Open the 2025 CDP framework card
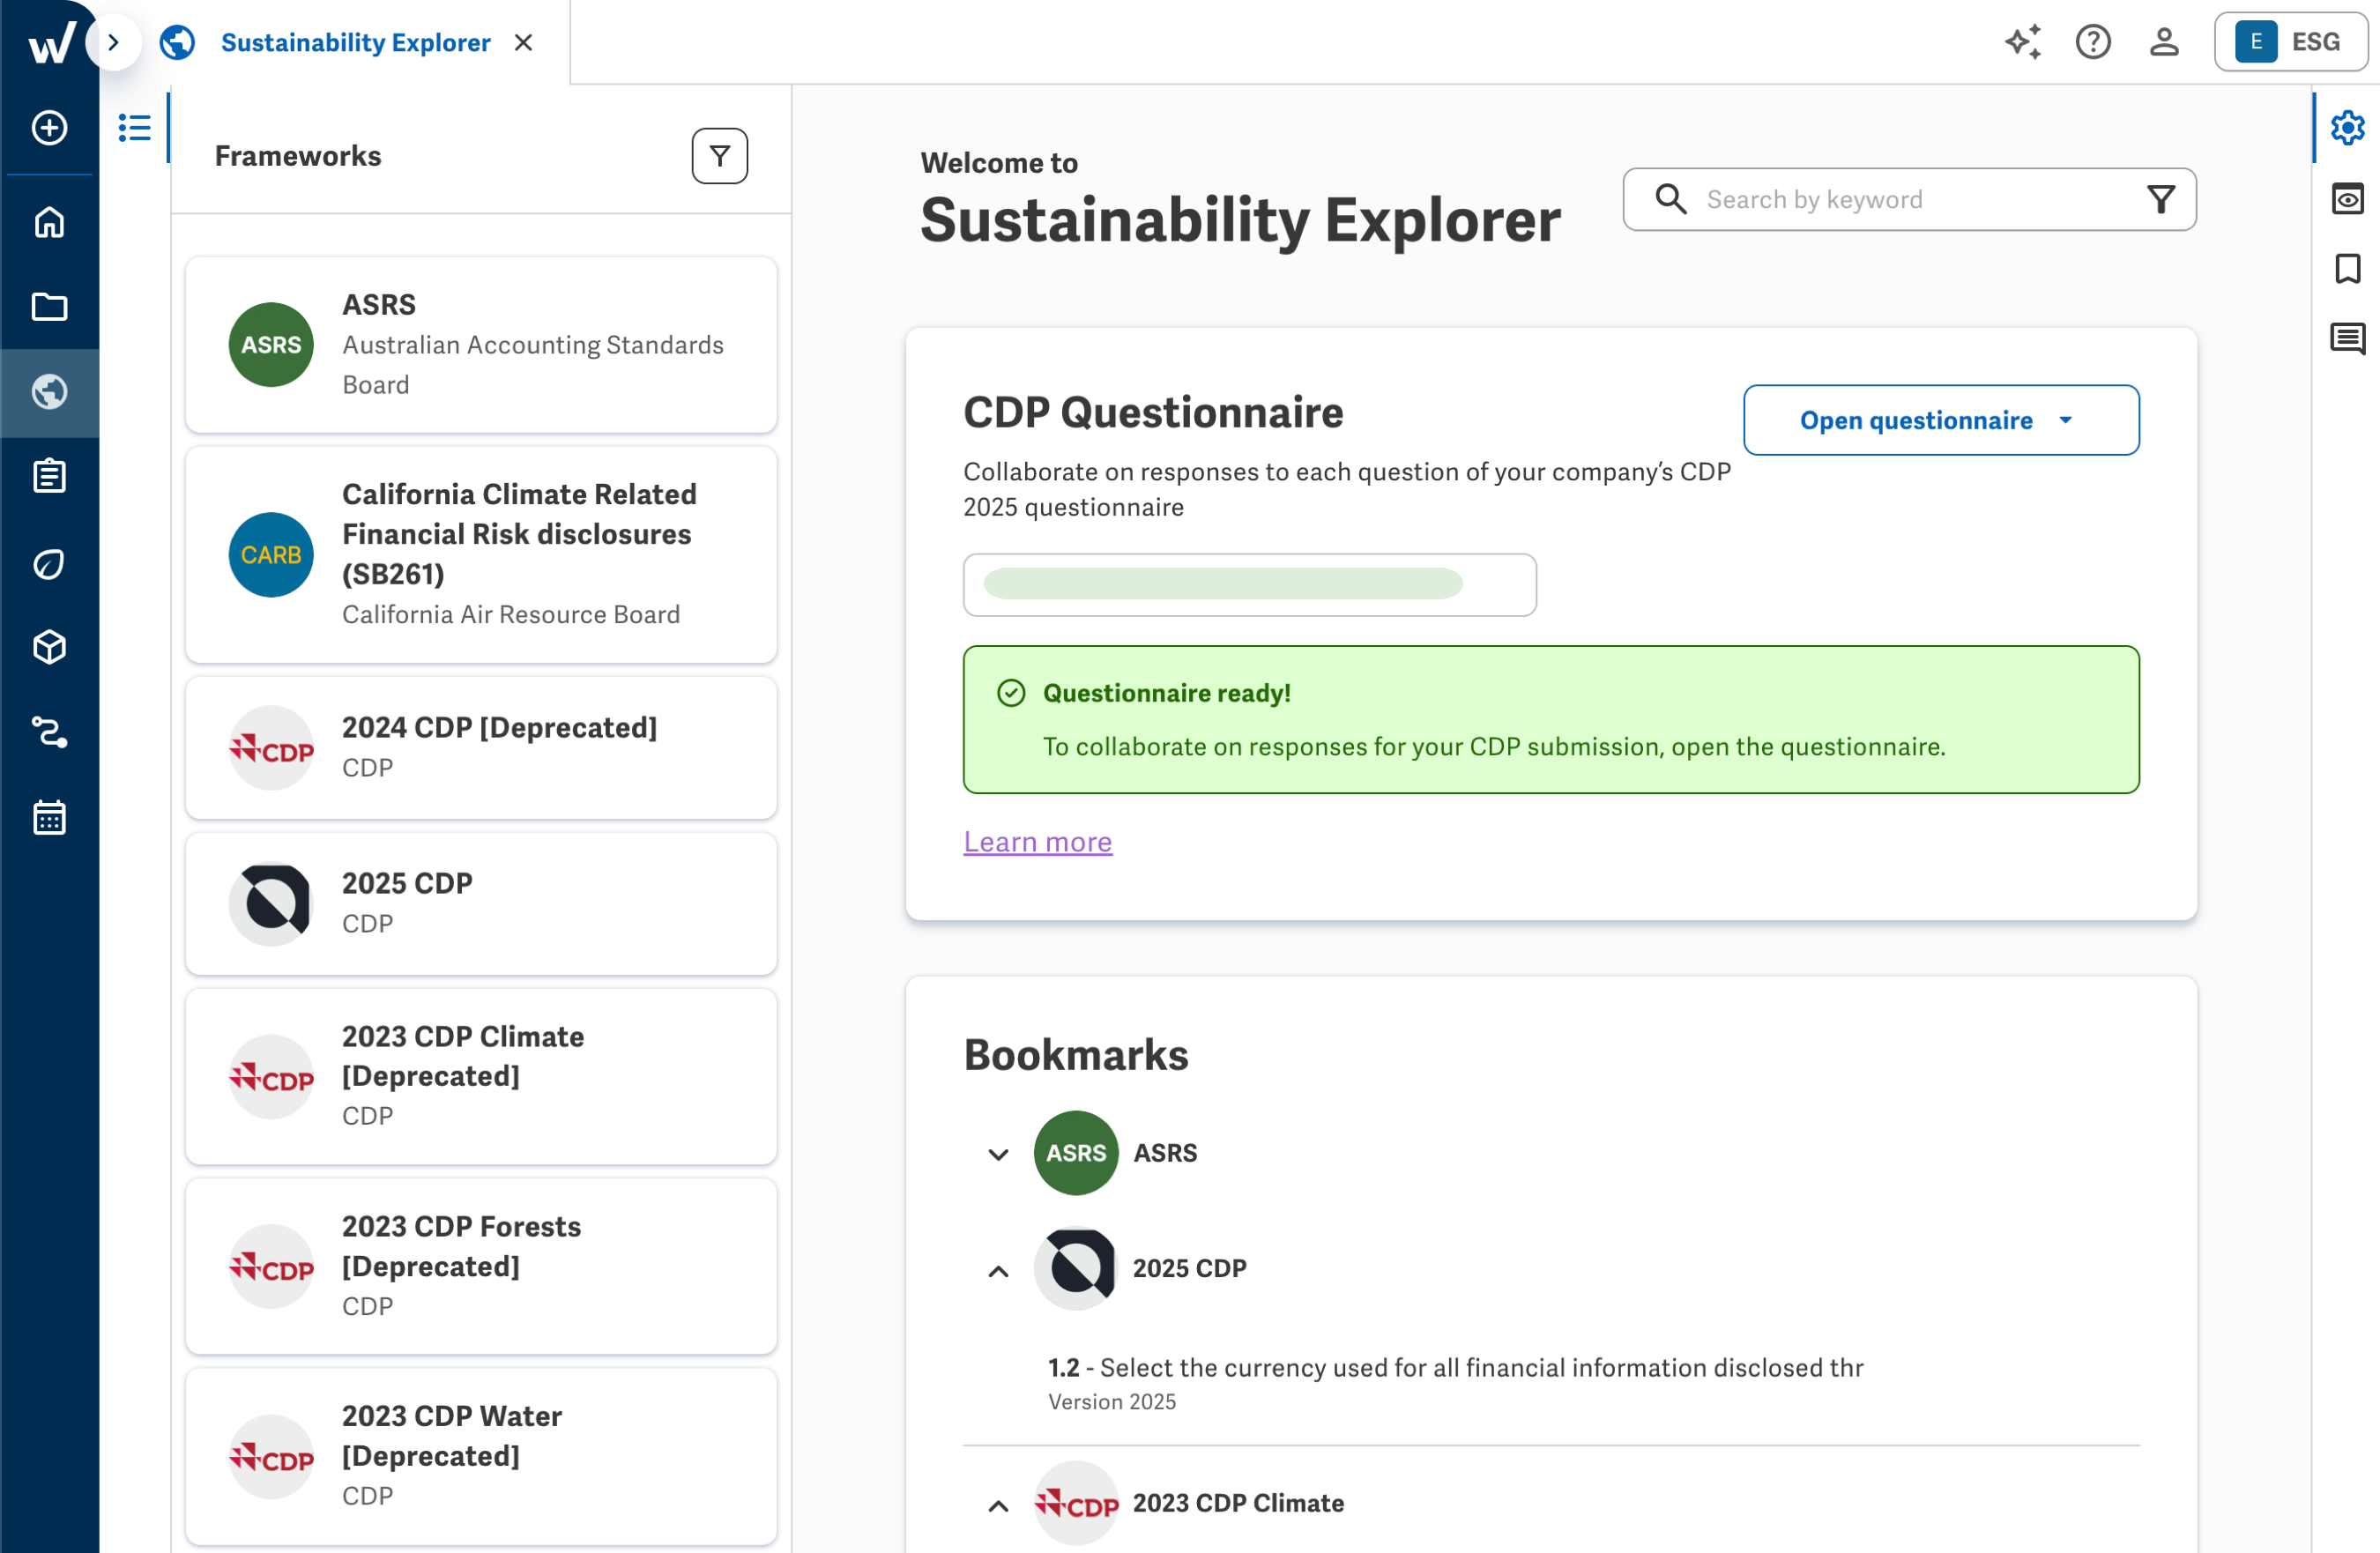Image resolution: width=2380 pixels, height=1553 pixels. [481, 903]
